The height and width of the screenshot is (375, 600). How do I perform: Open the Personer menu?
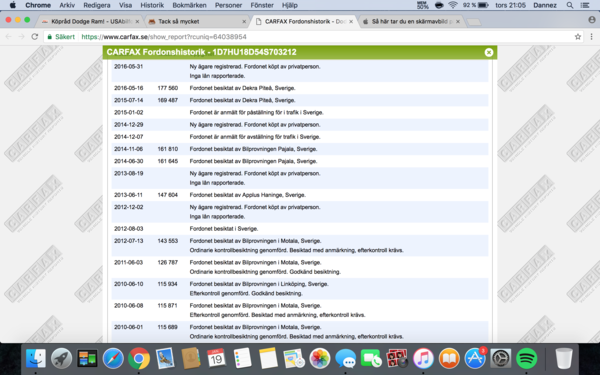point(228,5)
